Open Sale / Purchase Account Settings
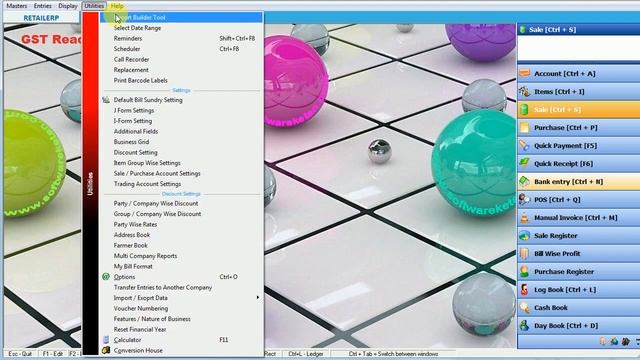Screen dimensions: 640x360 tap(157, 173)
